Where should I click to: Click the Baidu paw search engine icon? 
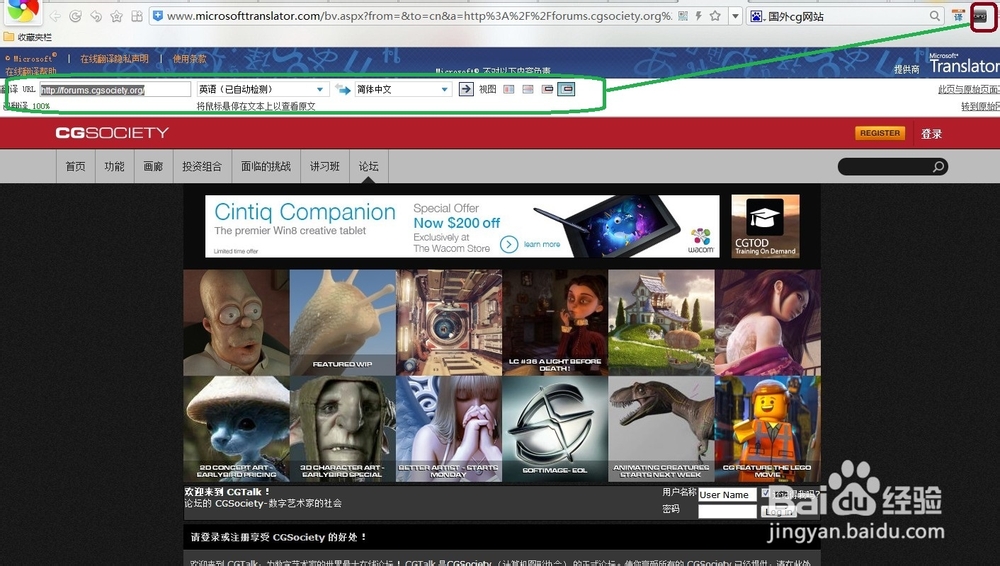pos(756,16)
